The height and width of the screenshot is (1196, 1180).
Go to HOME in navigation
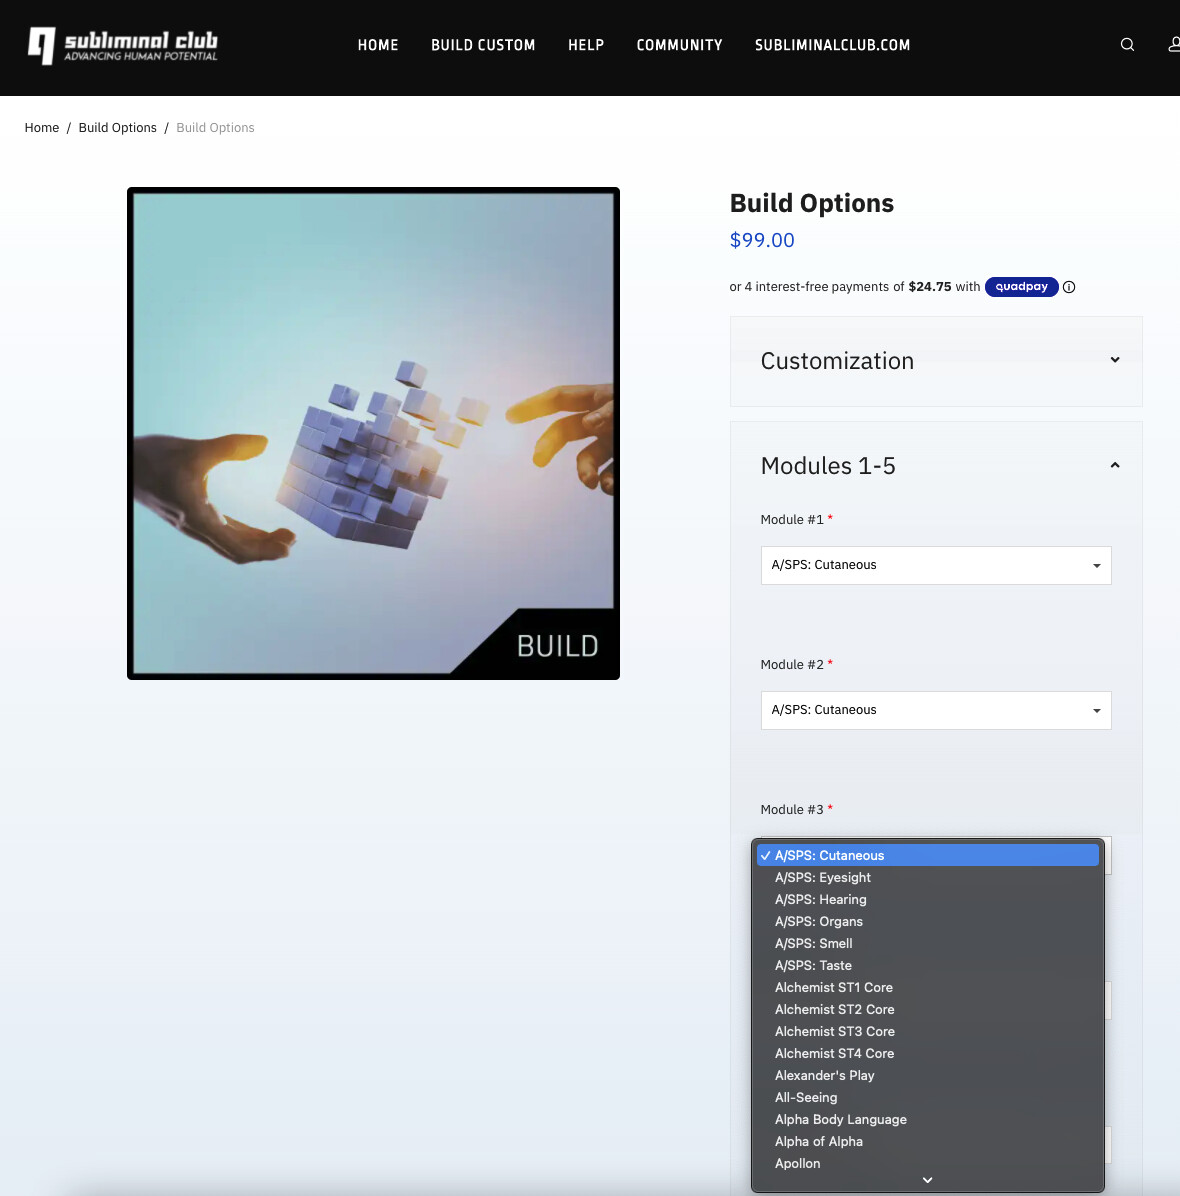point(378,45)
